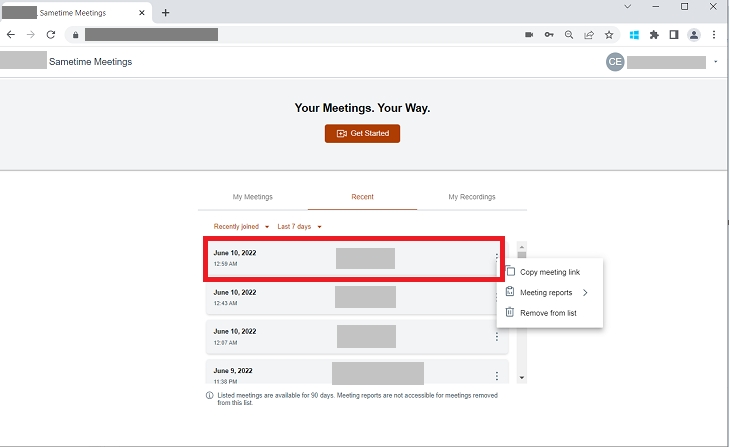
Task: Open three-dot menu for 12:43 AM meeting
Action: click(x=497, y=297)
